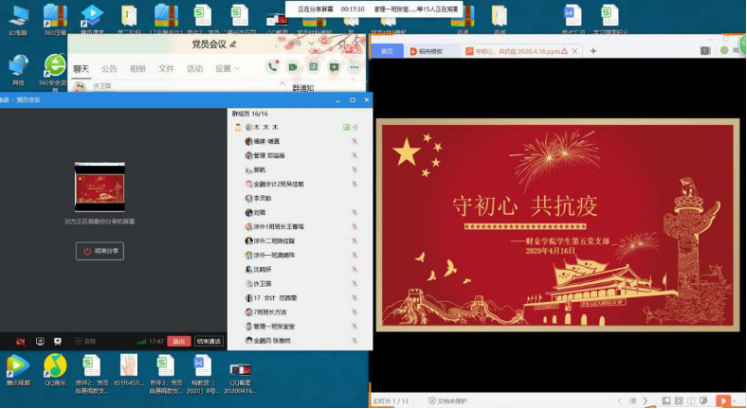Switch to reading view icon in WPS status bar

coord(691,401)
